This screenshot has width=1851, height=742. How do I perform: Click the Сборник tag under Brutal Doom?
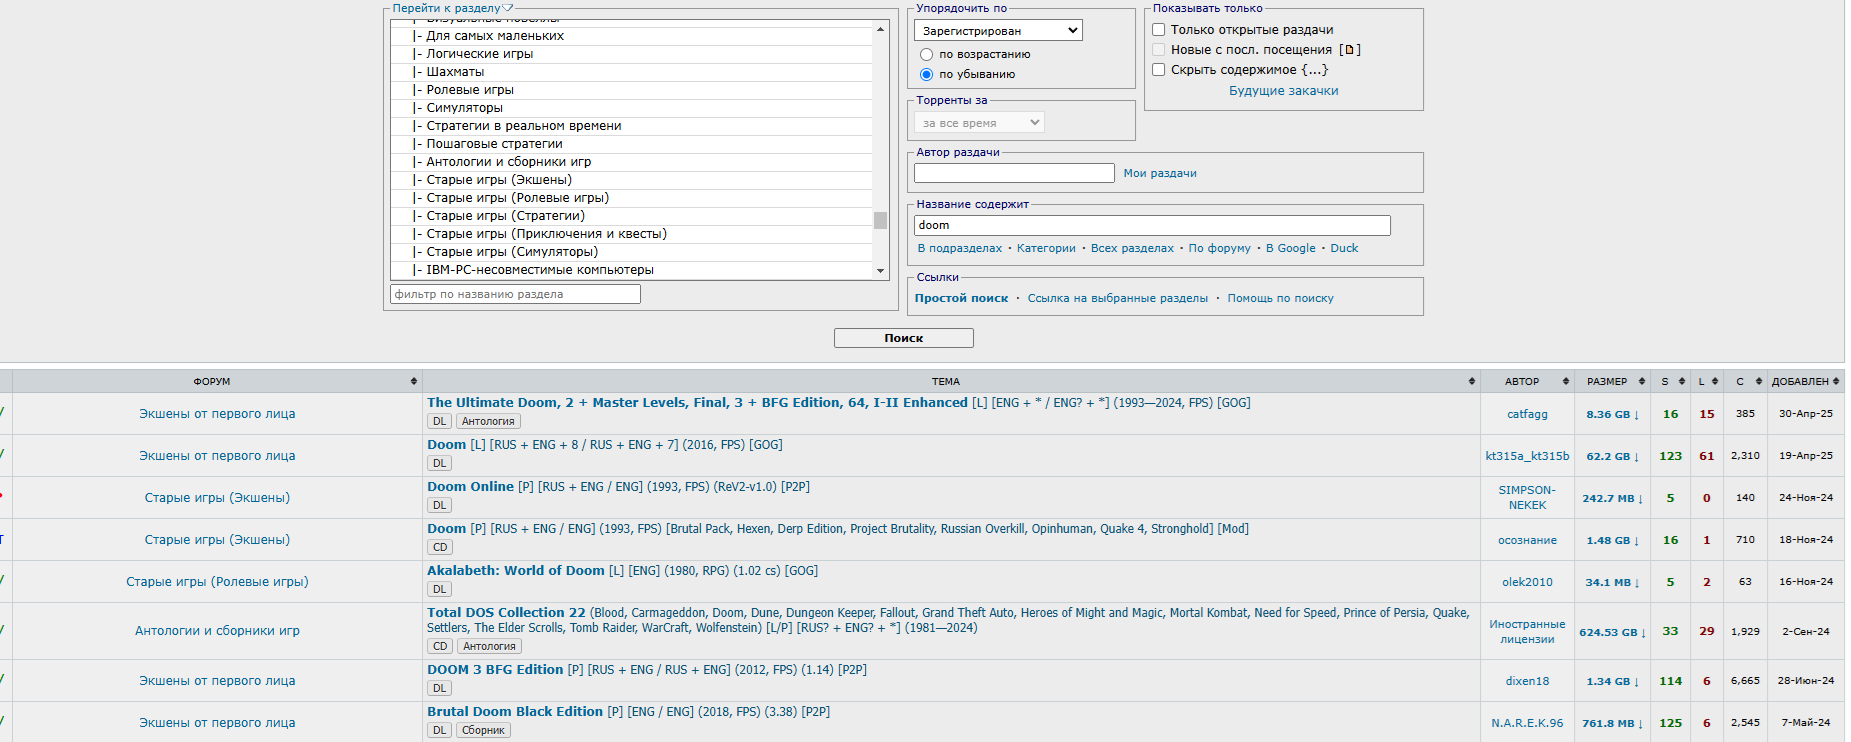(x=483, y=731)
